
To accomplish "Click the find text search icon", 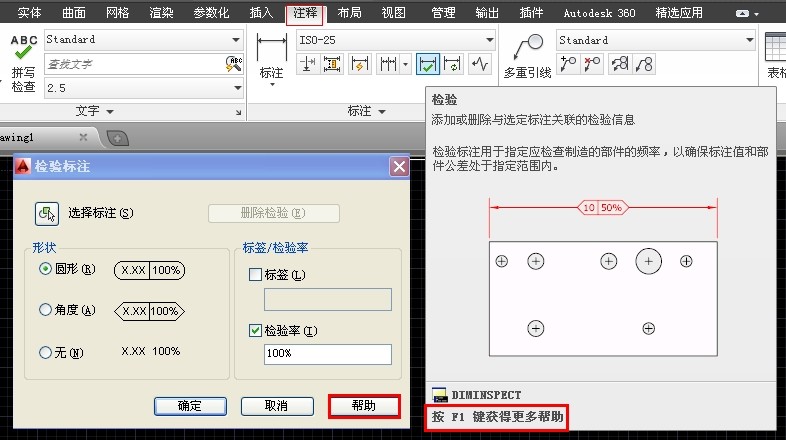I will pos(234,64).
